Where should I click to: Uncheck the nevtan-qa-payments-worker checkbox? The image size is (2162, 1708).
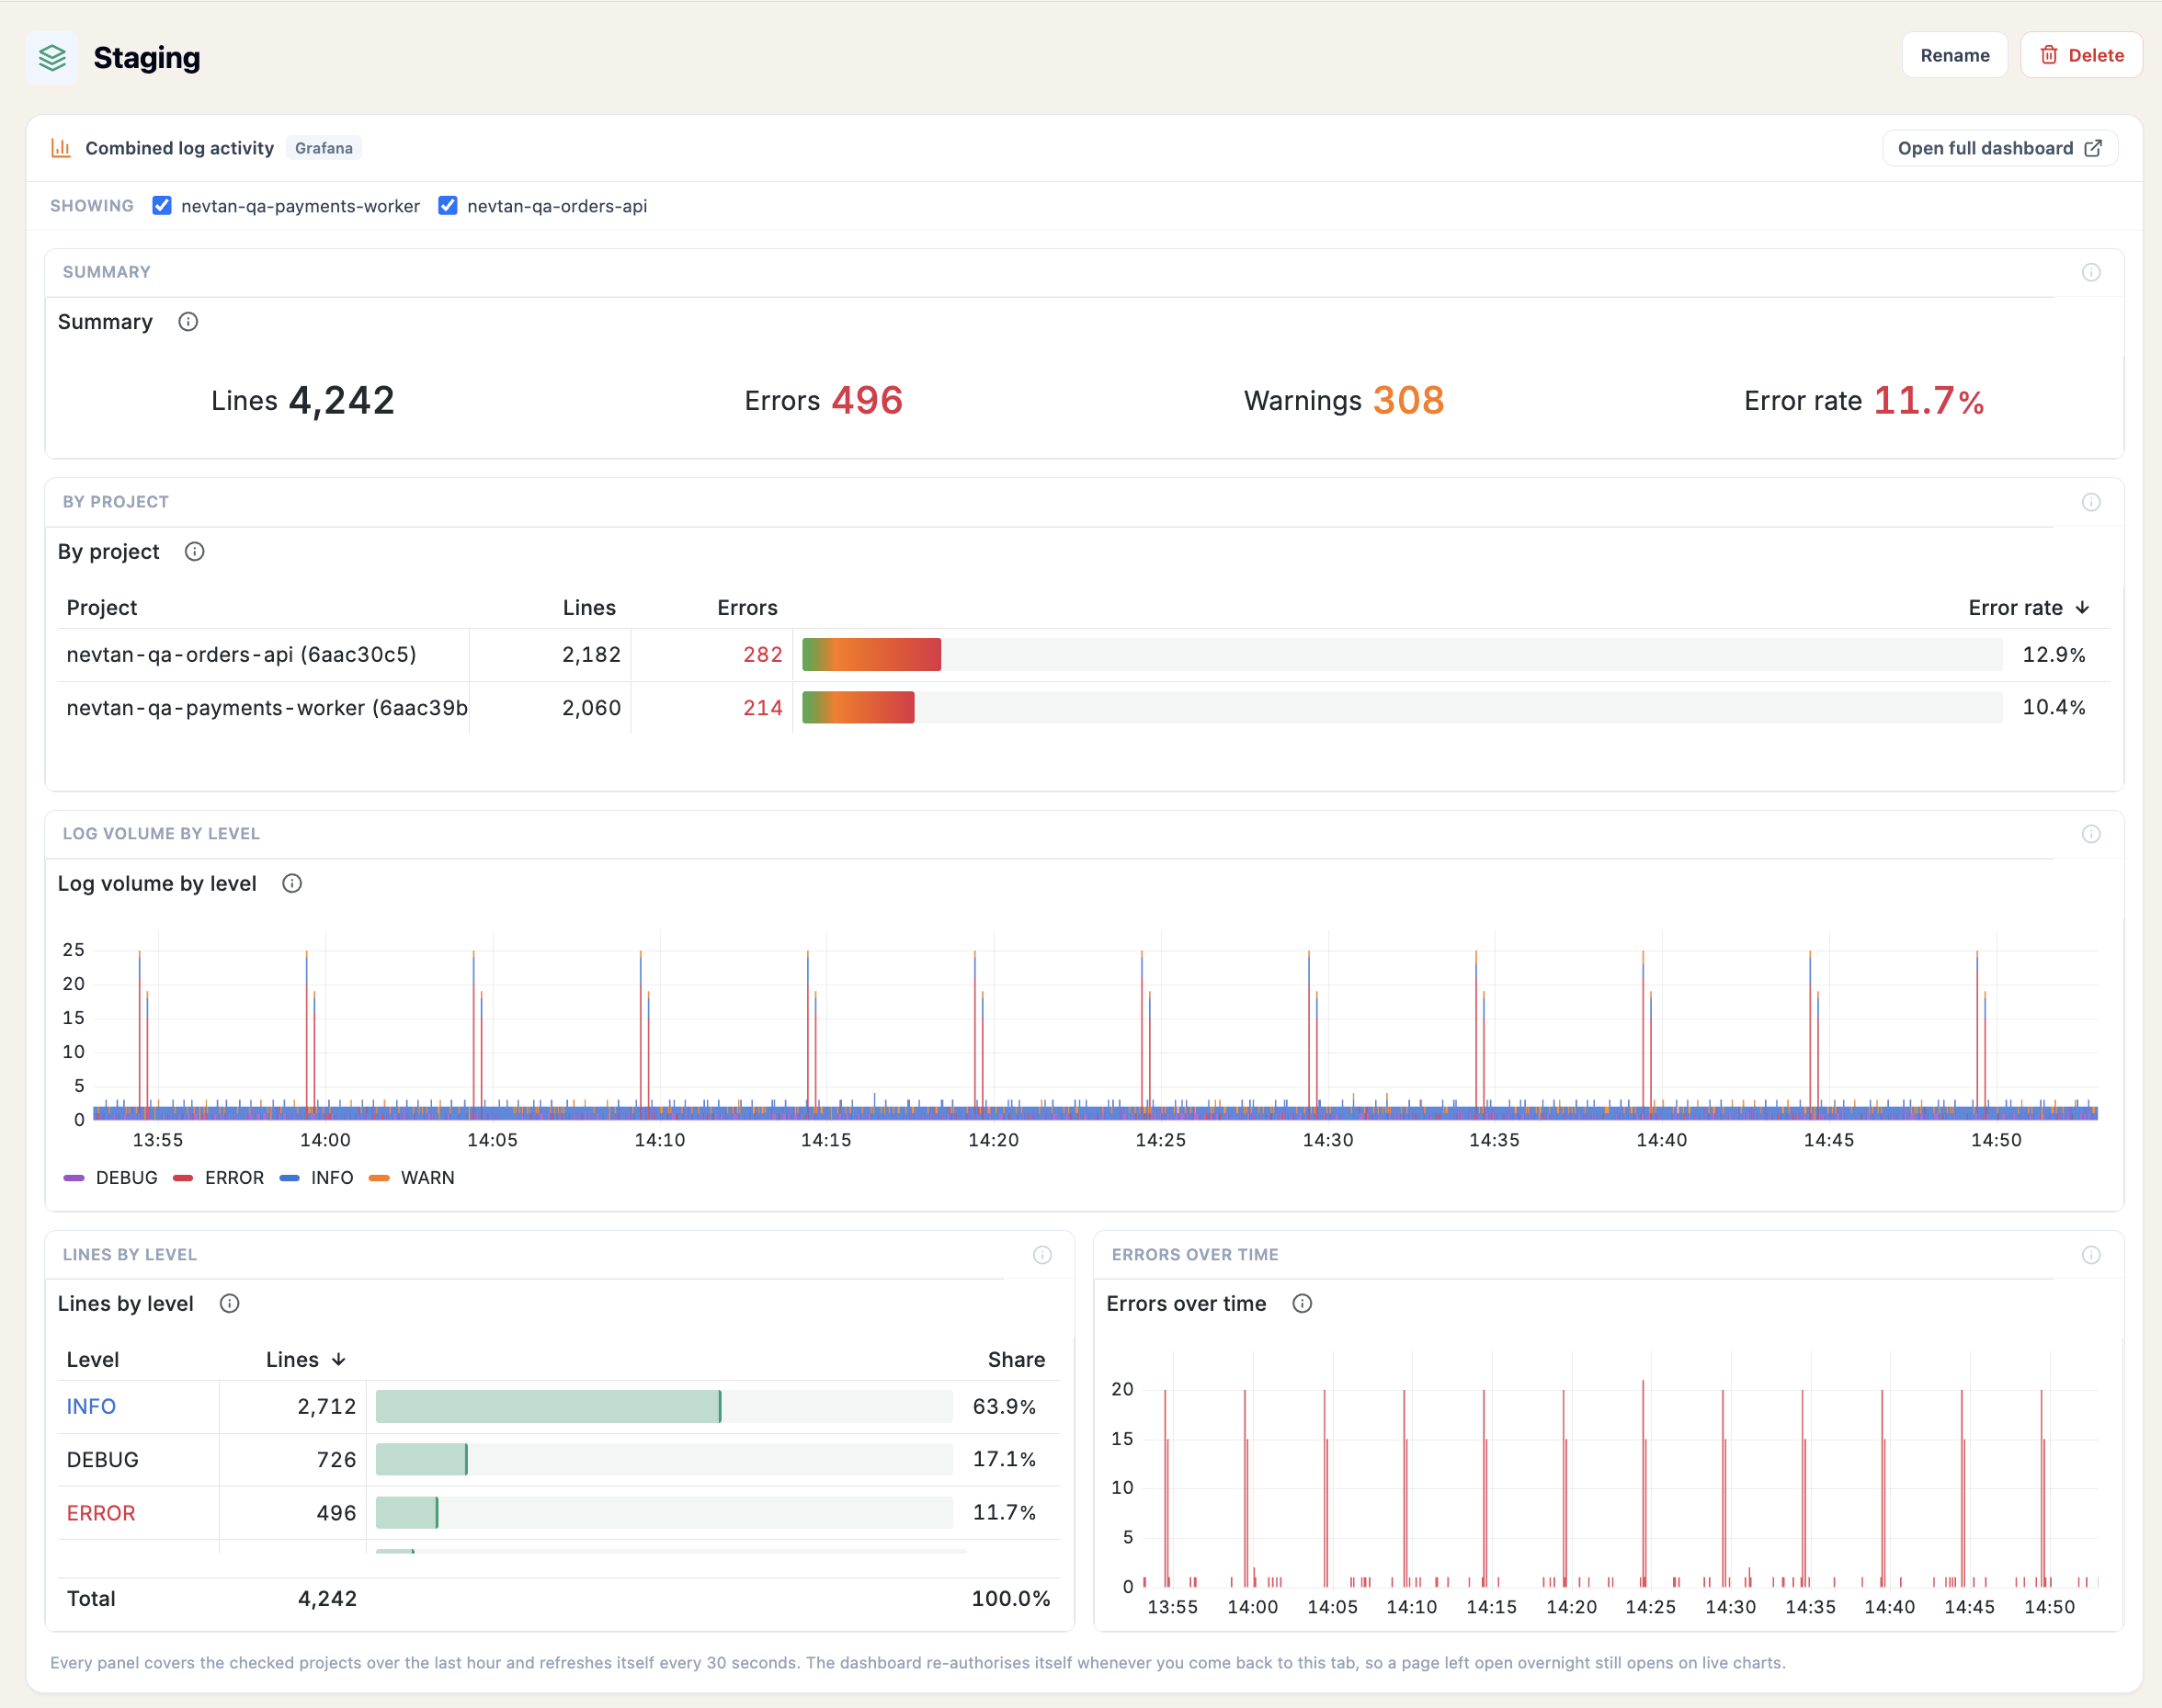click(x=162, y=206)
